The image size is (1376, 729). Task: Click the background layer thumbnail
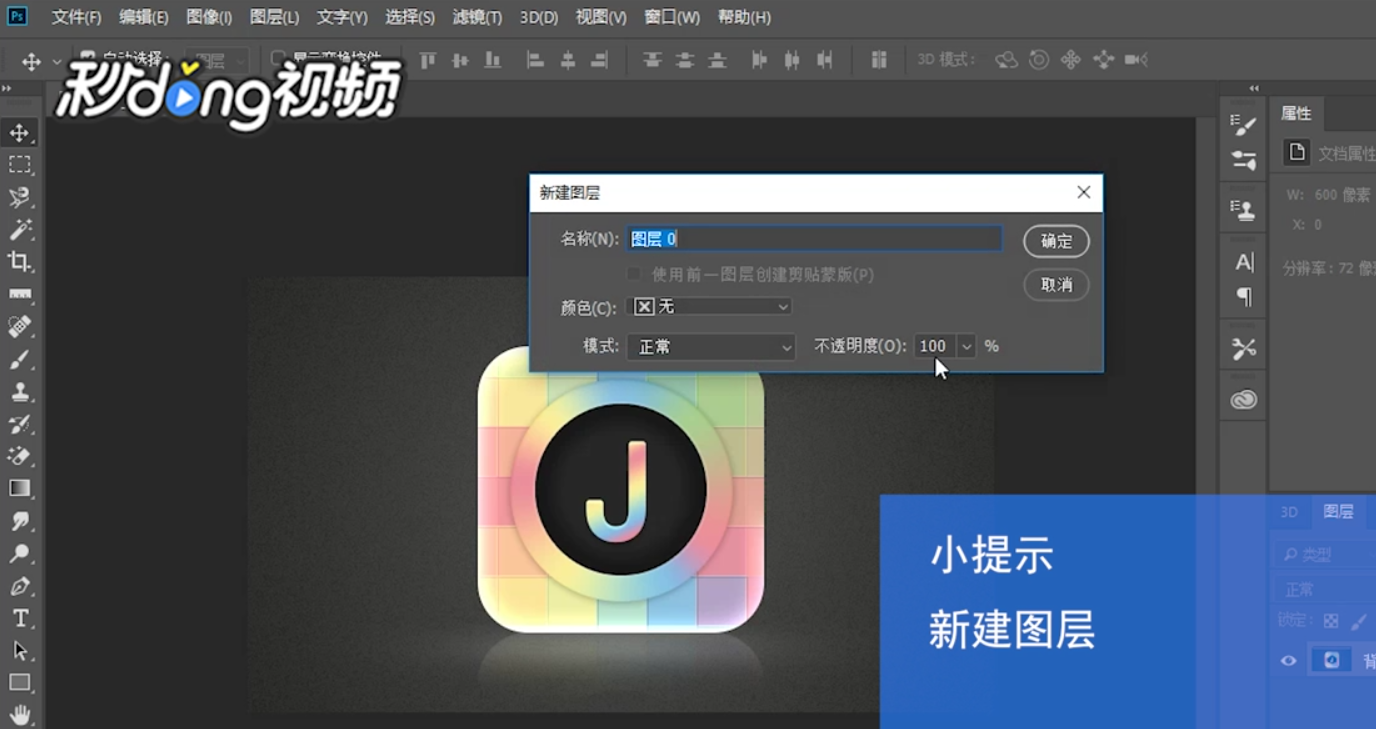pos(1332,660)
